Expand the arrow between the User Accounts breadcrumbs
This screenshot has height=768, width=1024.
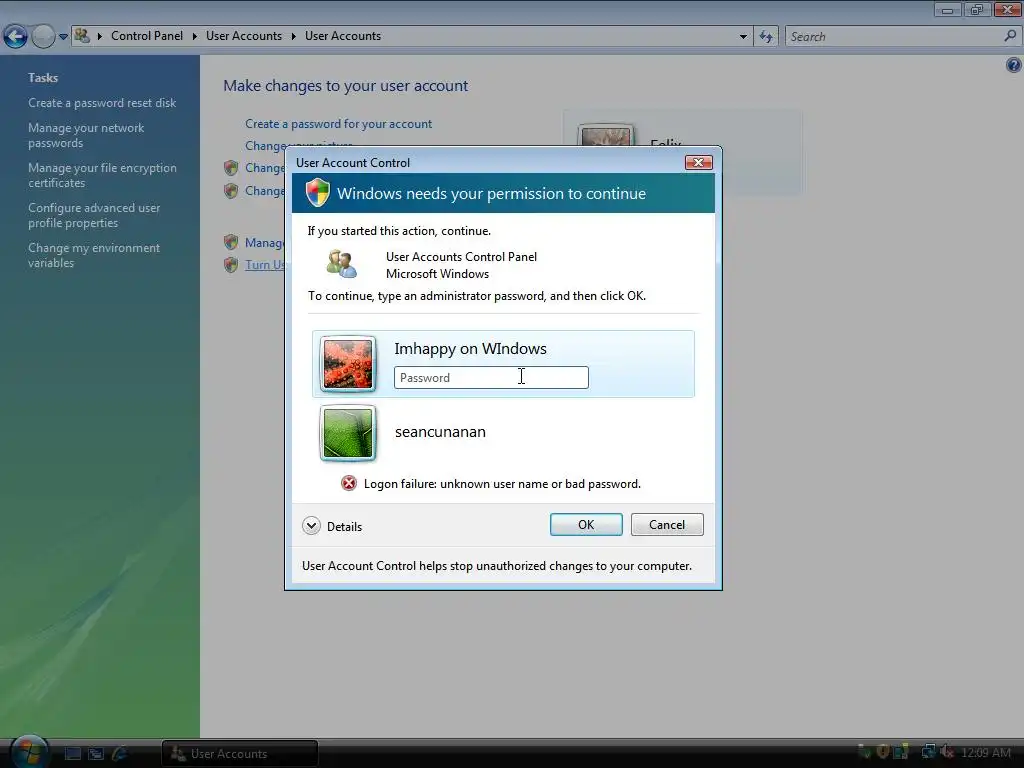coord(294,37)
